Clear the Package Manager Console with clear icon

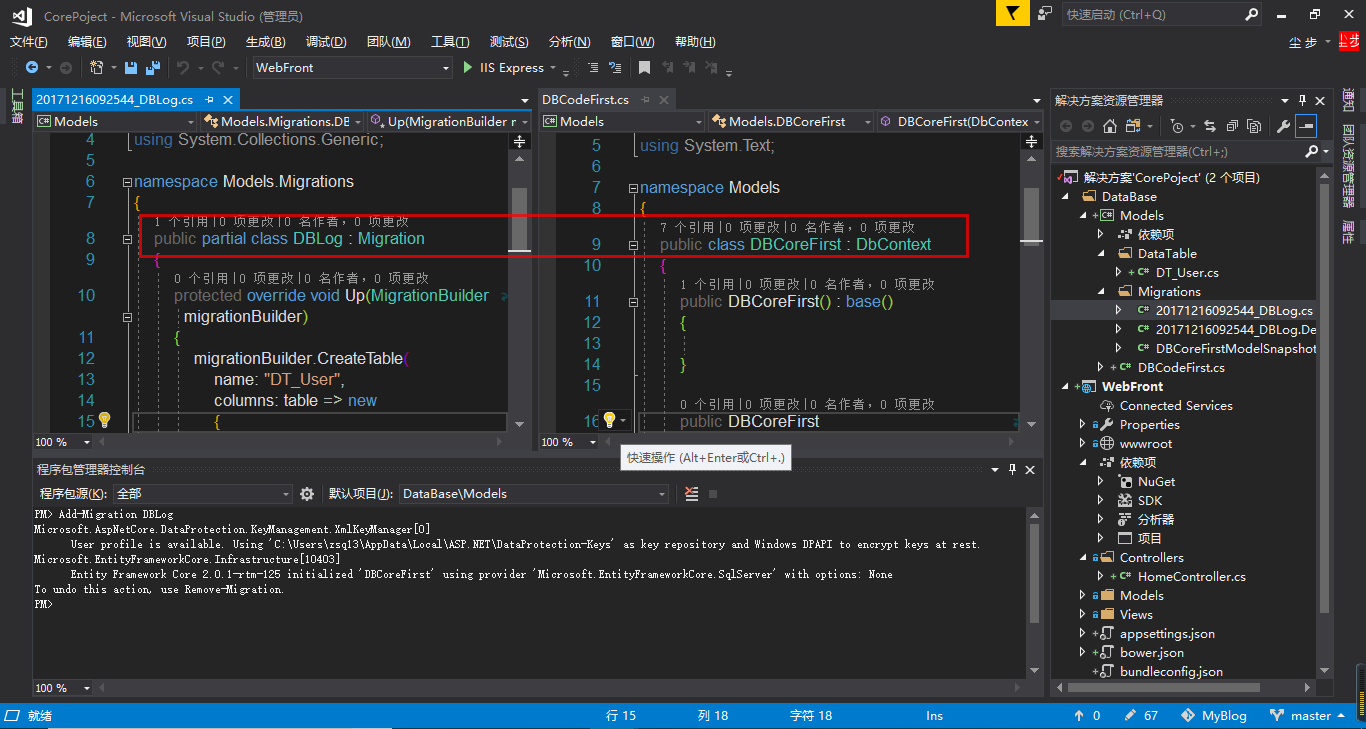tap(692, 494)
